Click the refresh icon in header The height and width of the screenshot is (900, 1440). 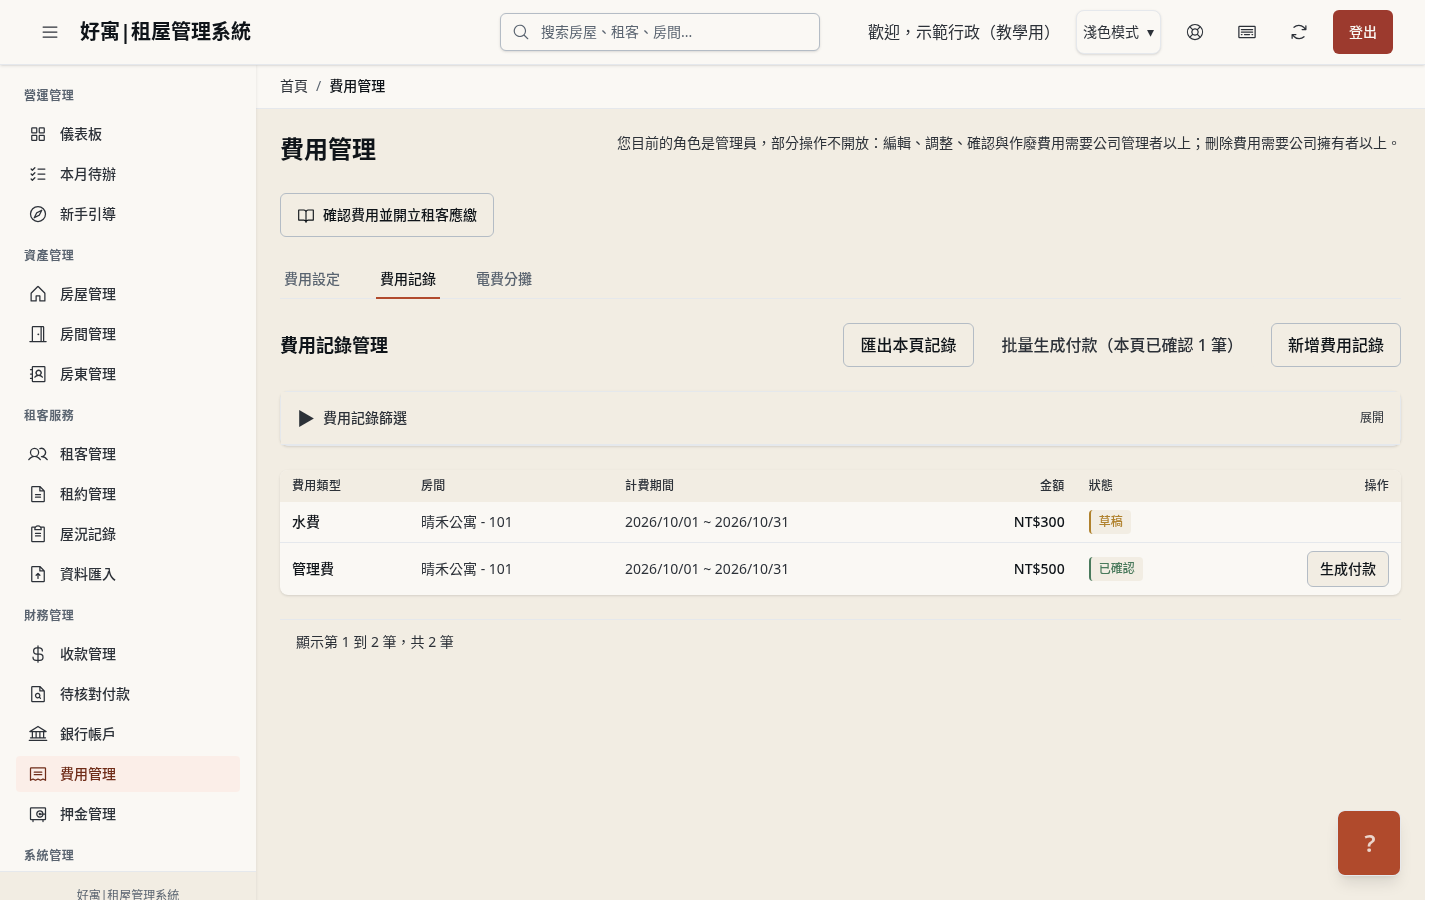[x=1299, y=32]
